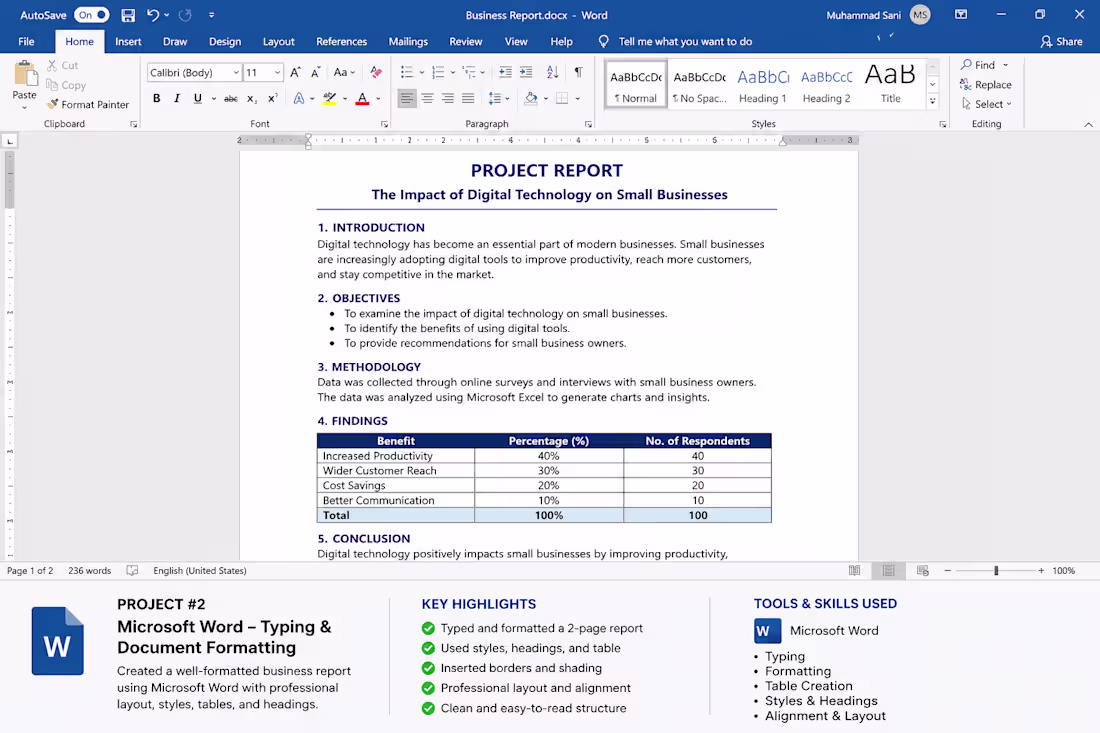The height and width of the screenshot is (733, 1100).
Task: Collapse the ribbon
Action: click(x=1088, y=124)
